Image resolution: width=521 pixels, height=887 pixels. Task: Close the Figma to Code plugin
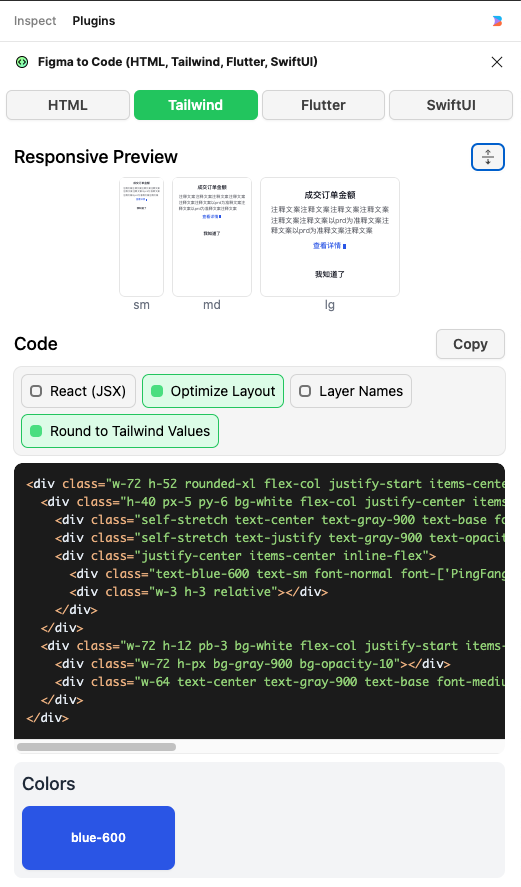[497, 62]
